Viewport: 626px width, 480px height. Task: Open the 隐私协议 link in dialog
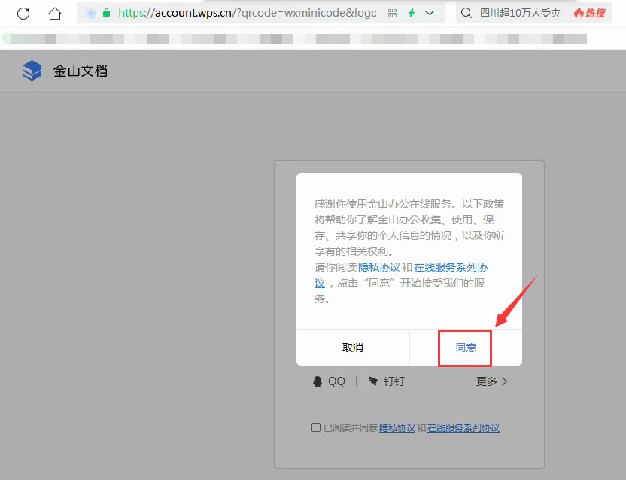point(379,267)
